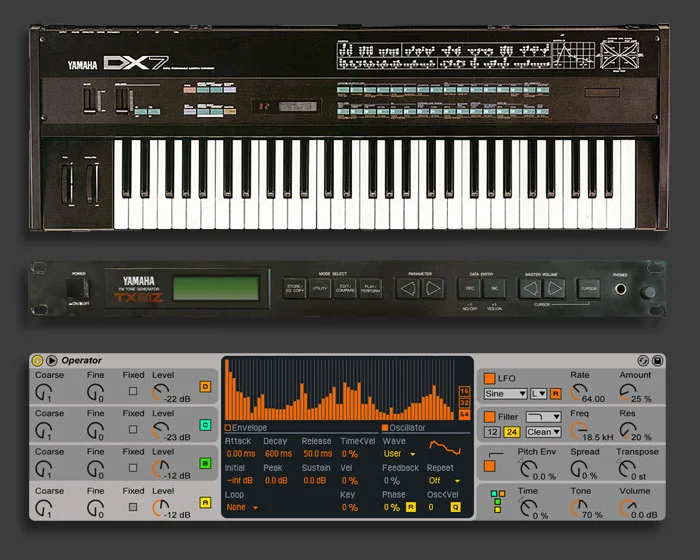Click oscillator A Level knob
The height and width of the screenshot is (560, 700).
point(160,508)
